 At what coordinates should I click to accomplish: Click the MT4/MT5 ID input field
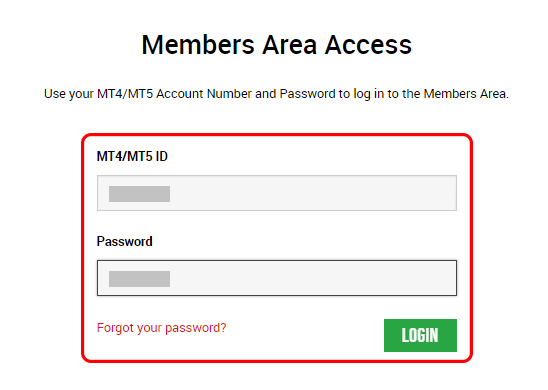(277, 193)
